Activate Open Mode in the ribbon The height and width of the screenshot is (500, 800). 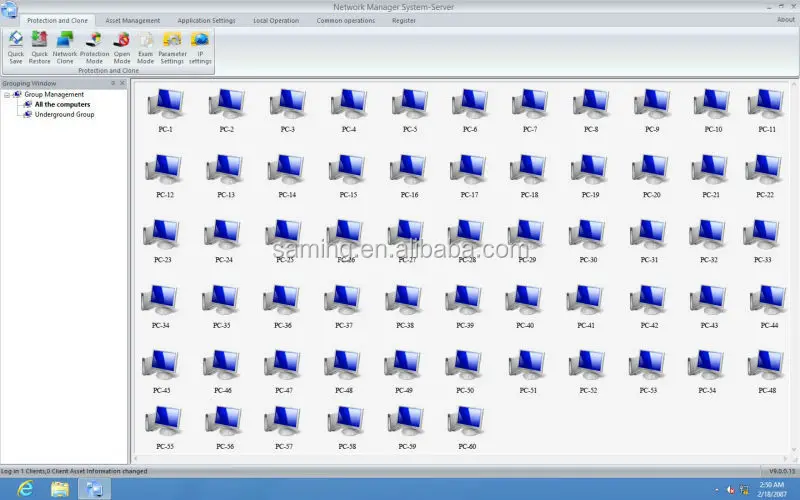click(122, 46)
